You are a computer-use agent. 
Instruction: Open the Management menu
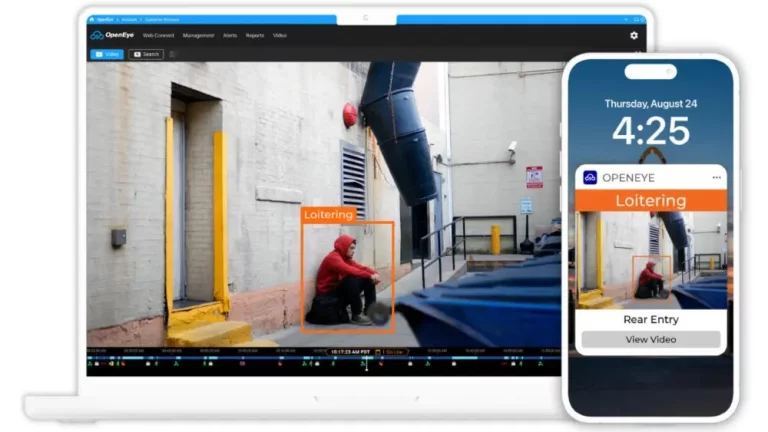coord(198,36)
